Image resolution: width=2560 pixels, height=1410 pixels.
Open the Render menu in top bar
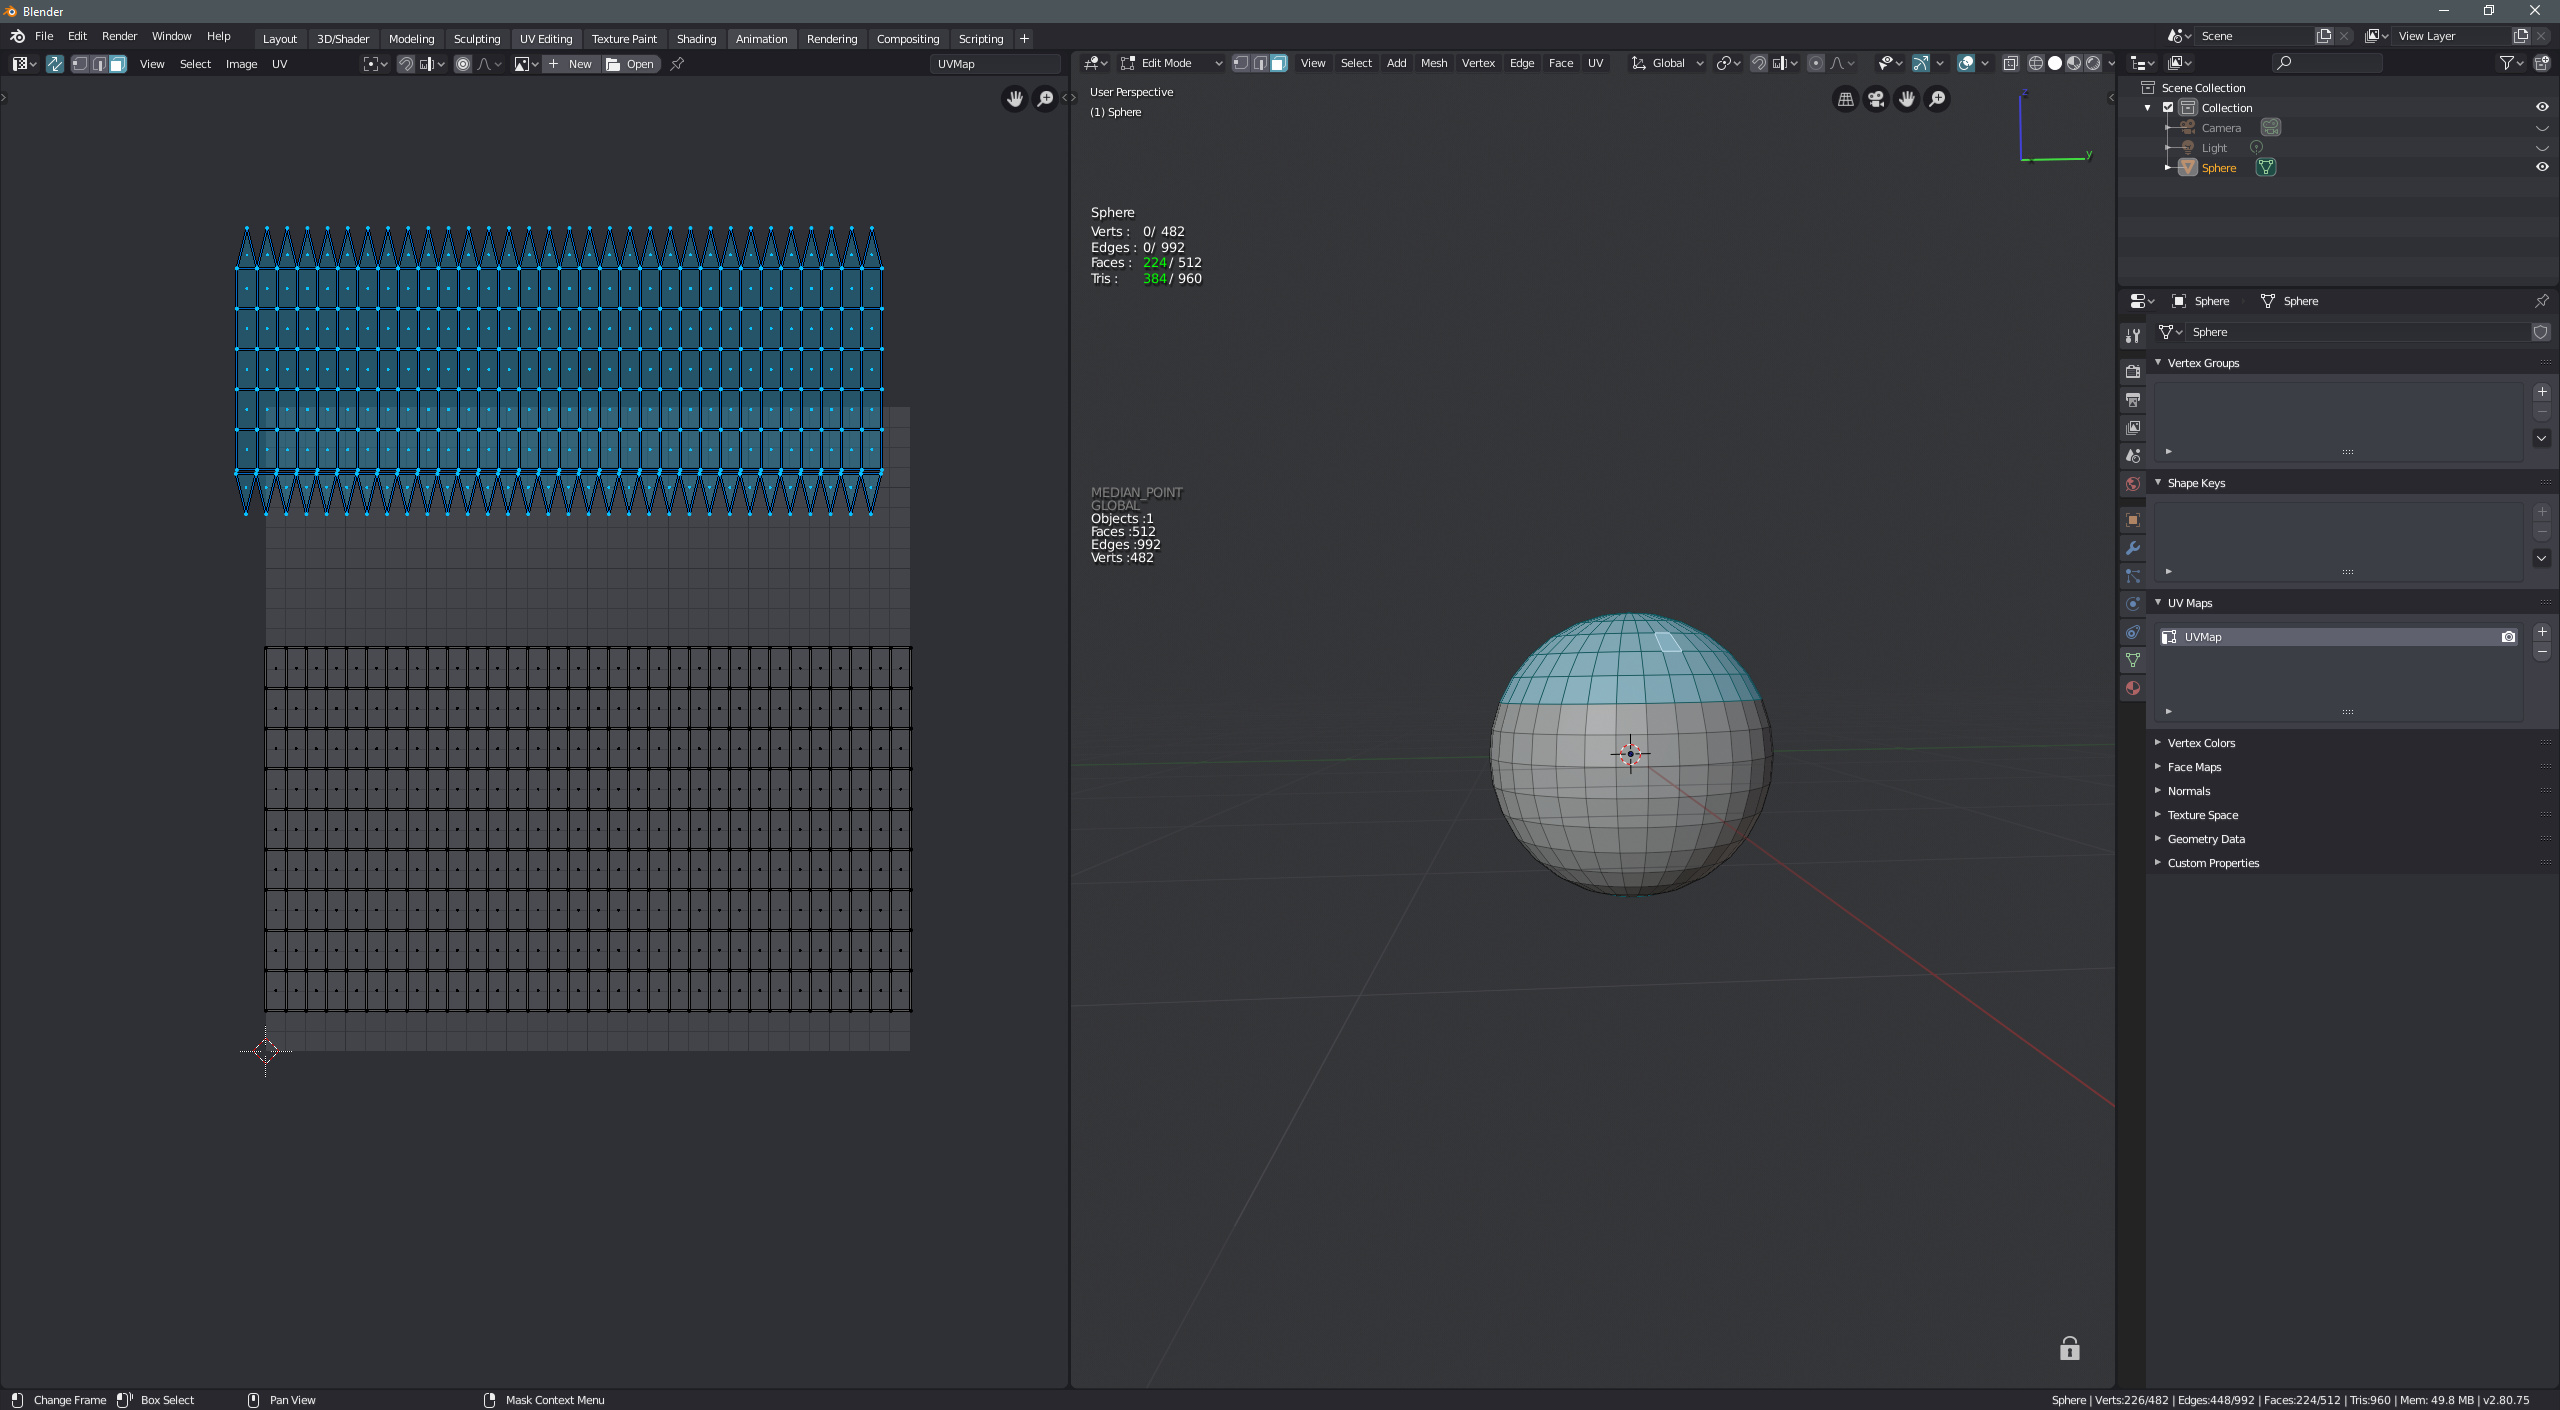pyautogui.click(x=119, y=36)
